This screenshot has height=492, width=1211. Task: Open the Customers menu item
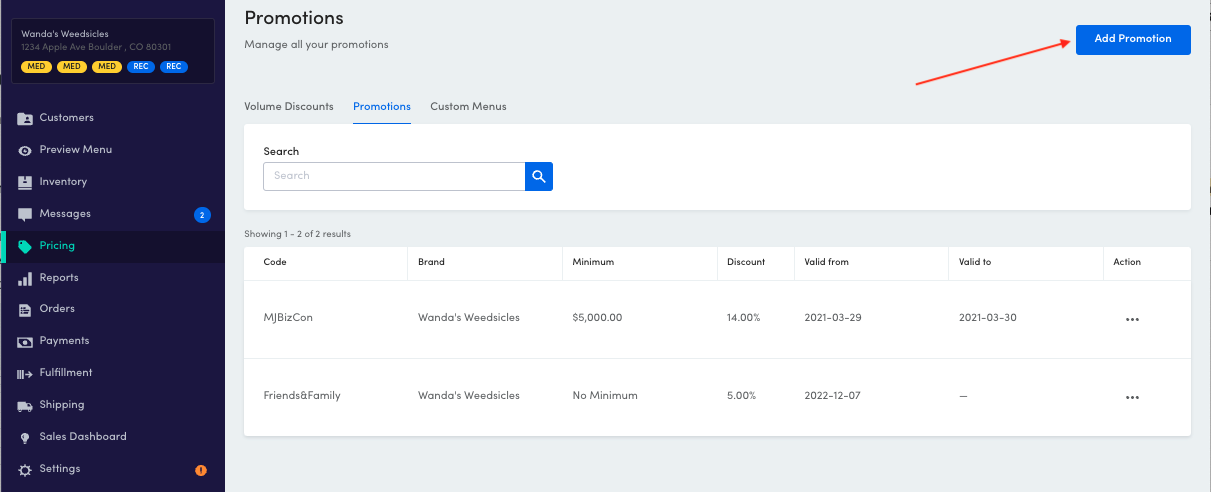66,118
